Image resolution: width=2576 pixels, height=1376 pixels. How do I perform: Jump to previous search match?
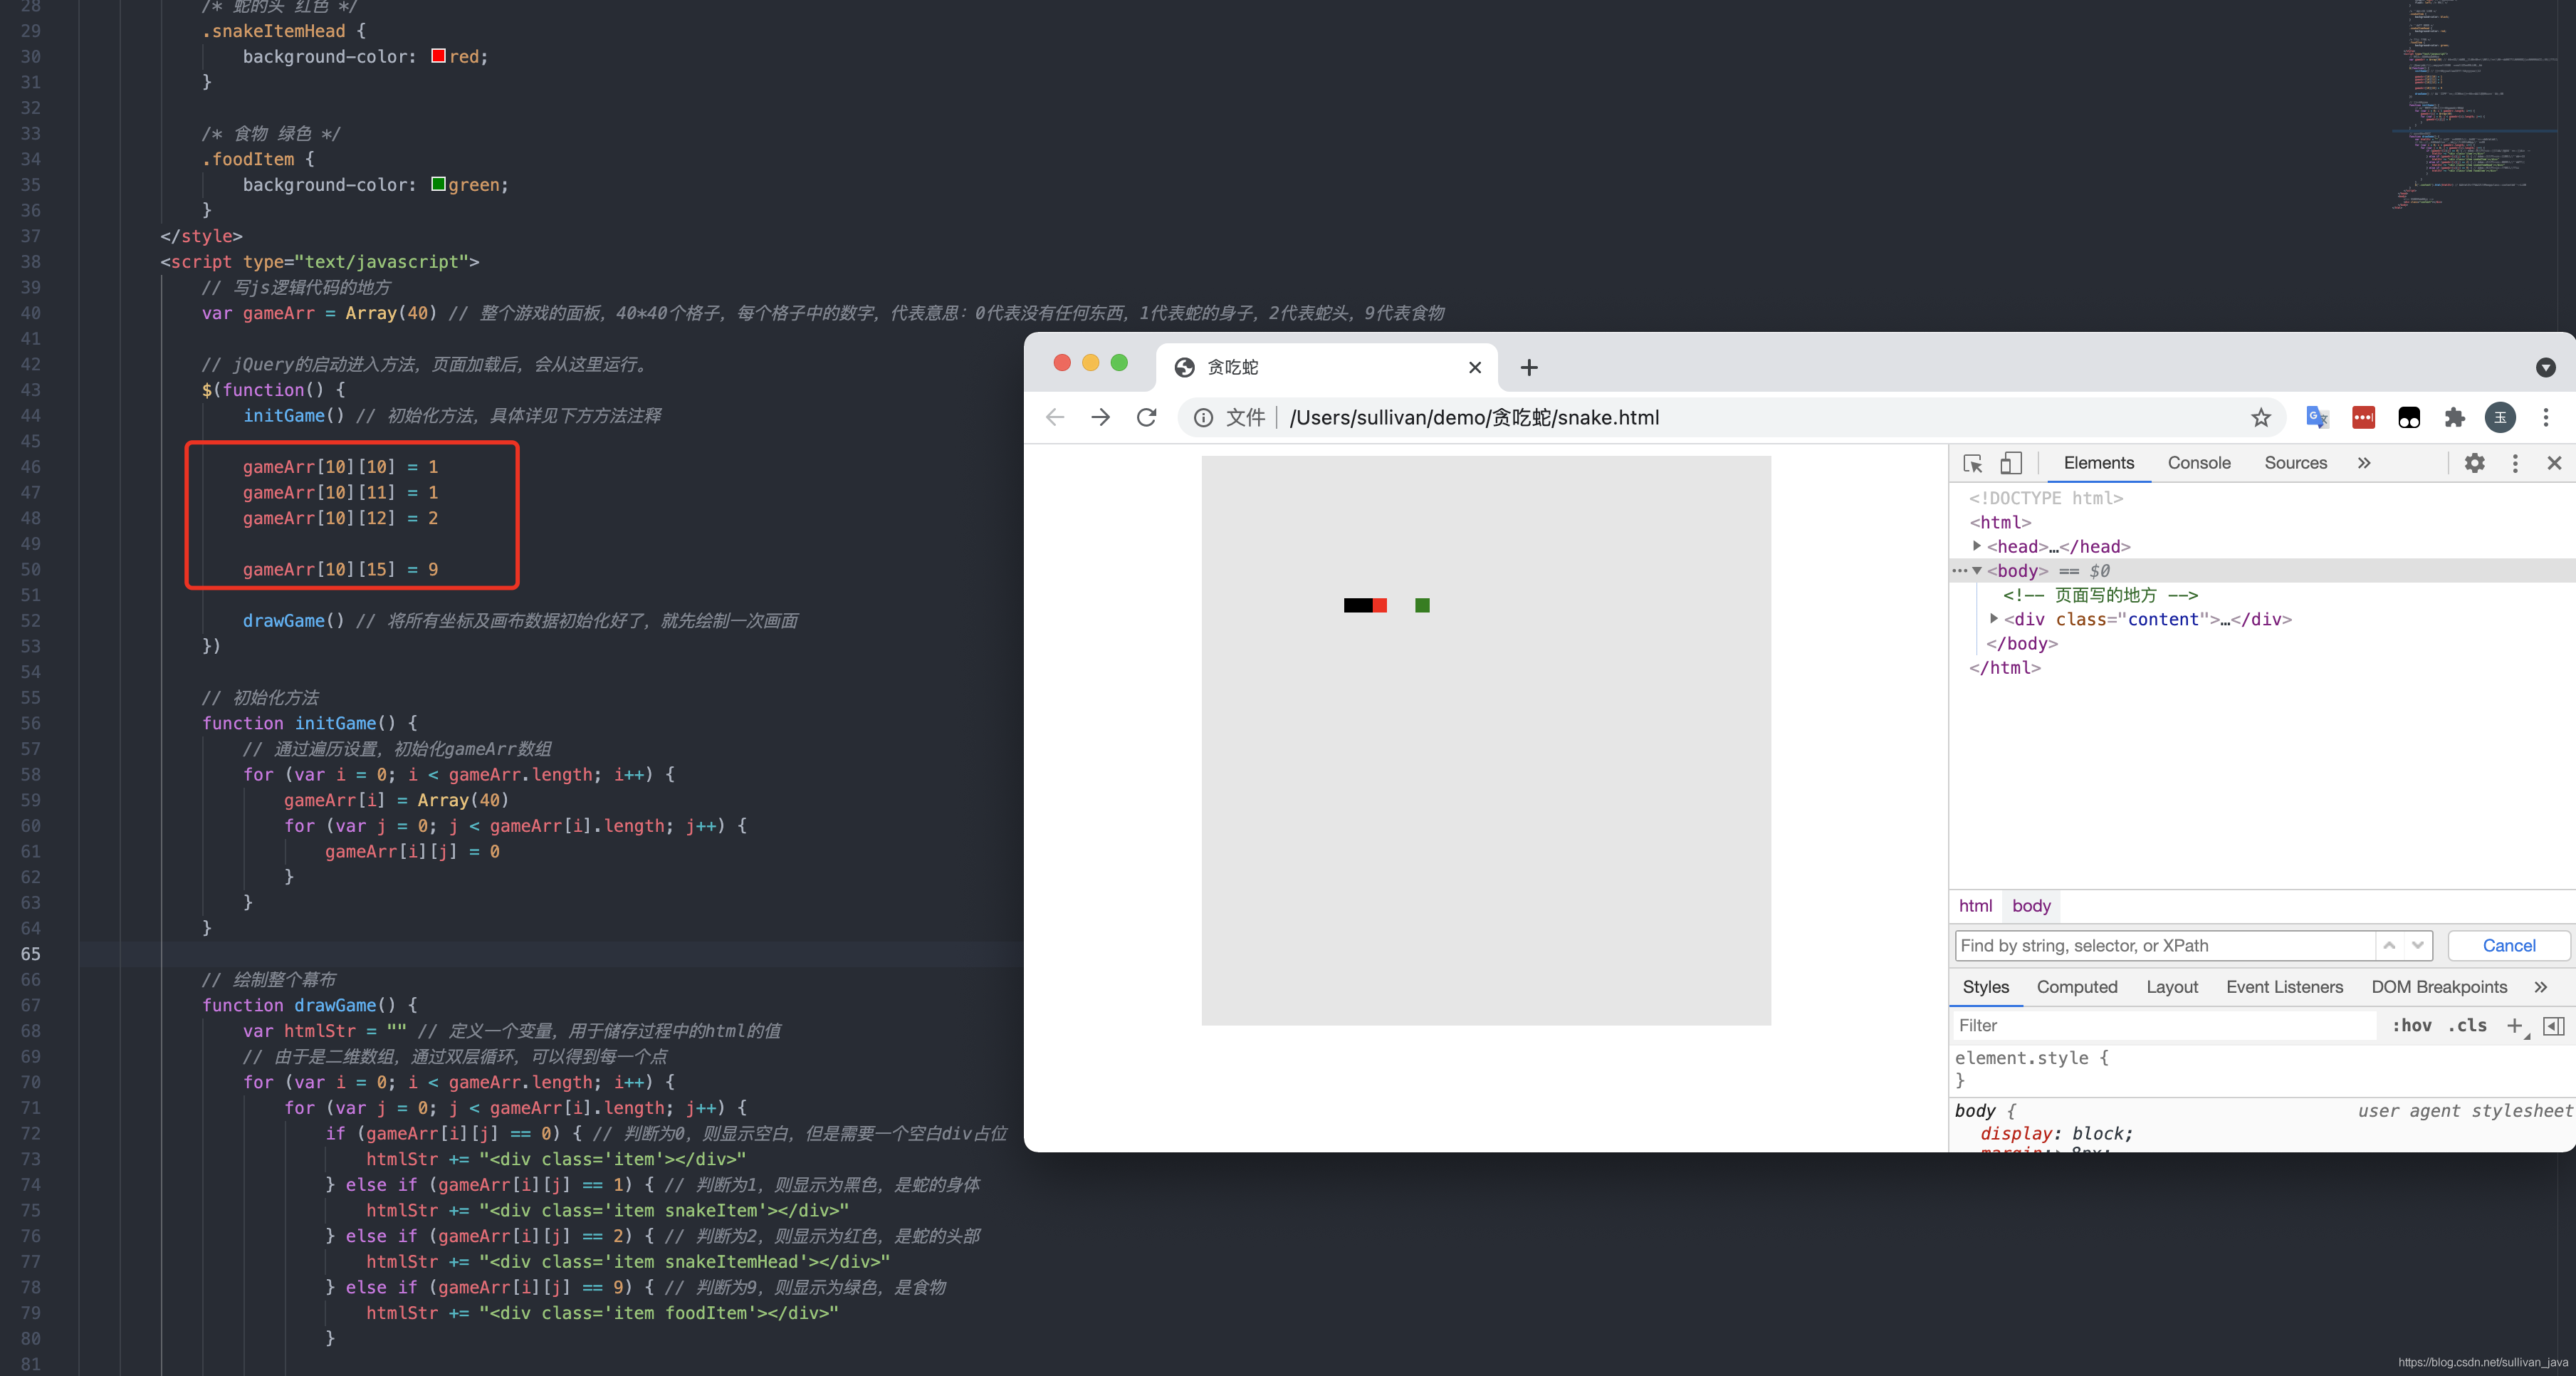point(2389,946)
